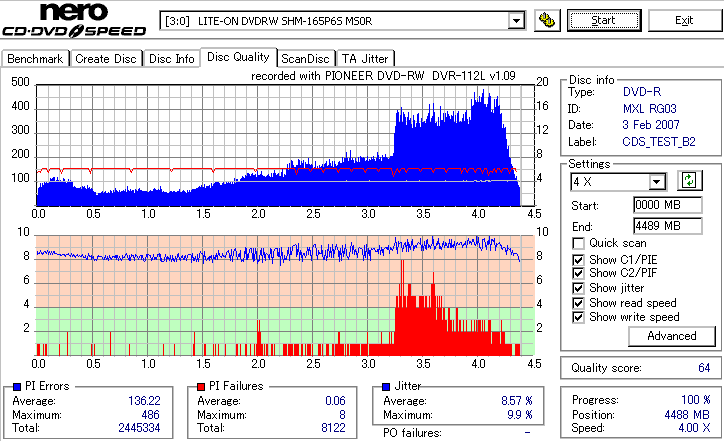The height and width of the screenshot is (441, 724).
Task: Click the LITE-ON DVDRW drive combo box
Action: (342, 21)
